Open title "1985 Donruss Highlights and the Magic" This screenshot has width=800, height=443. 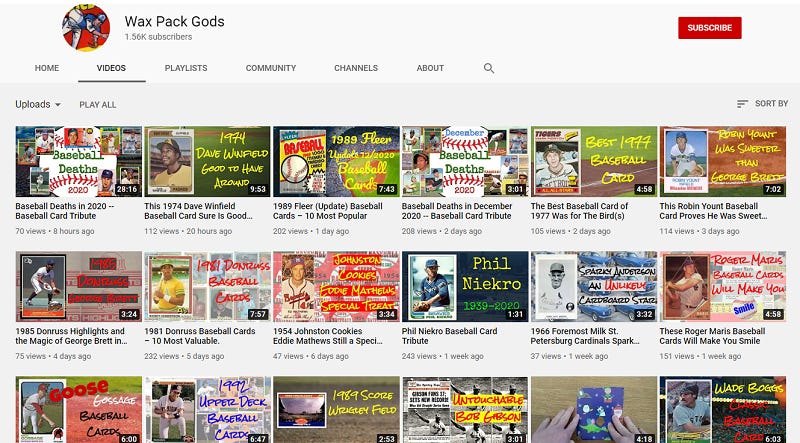point(71,336)
